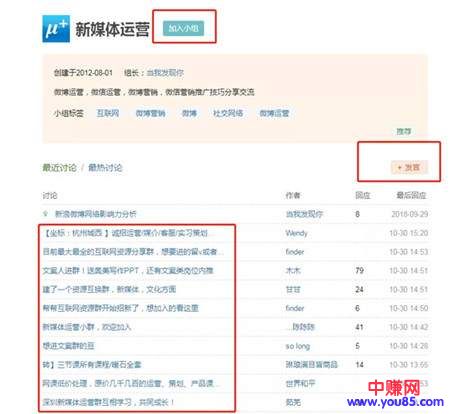Click the blue μ+ group logo
Screen dimensions: 450x414
pyautogui.click(x=56, y=29)
